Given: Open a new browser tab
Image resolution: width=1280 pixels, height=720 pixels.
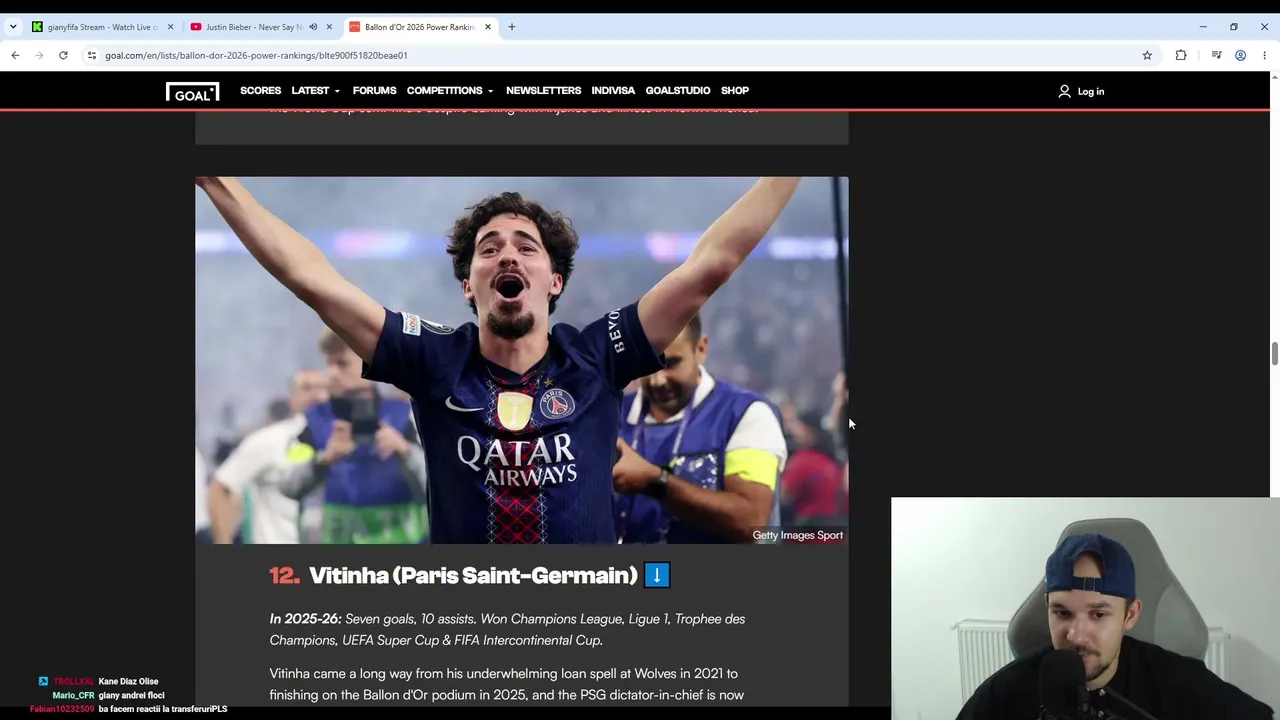Looking at the screenshot, I should 512,27.
